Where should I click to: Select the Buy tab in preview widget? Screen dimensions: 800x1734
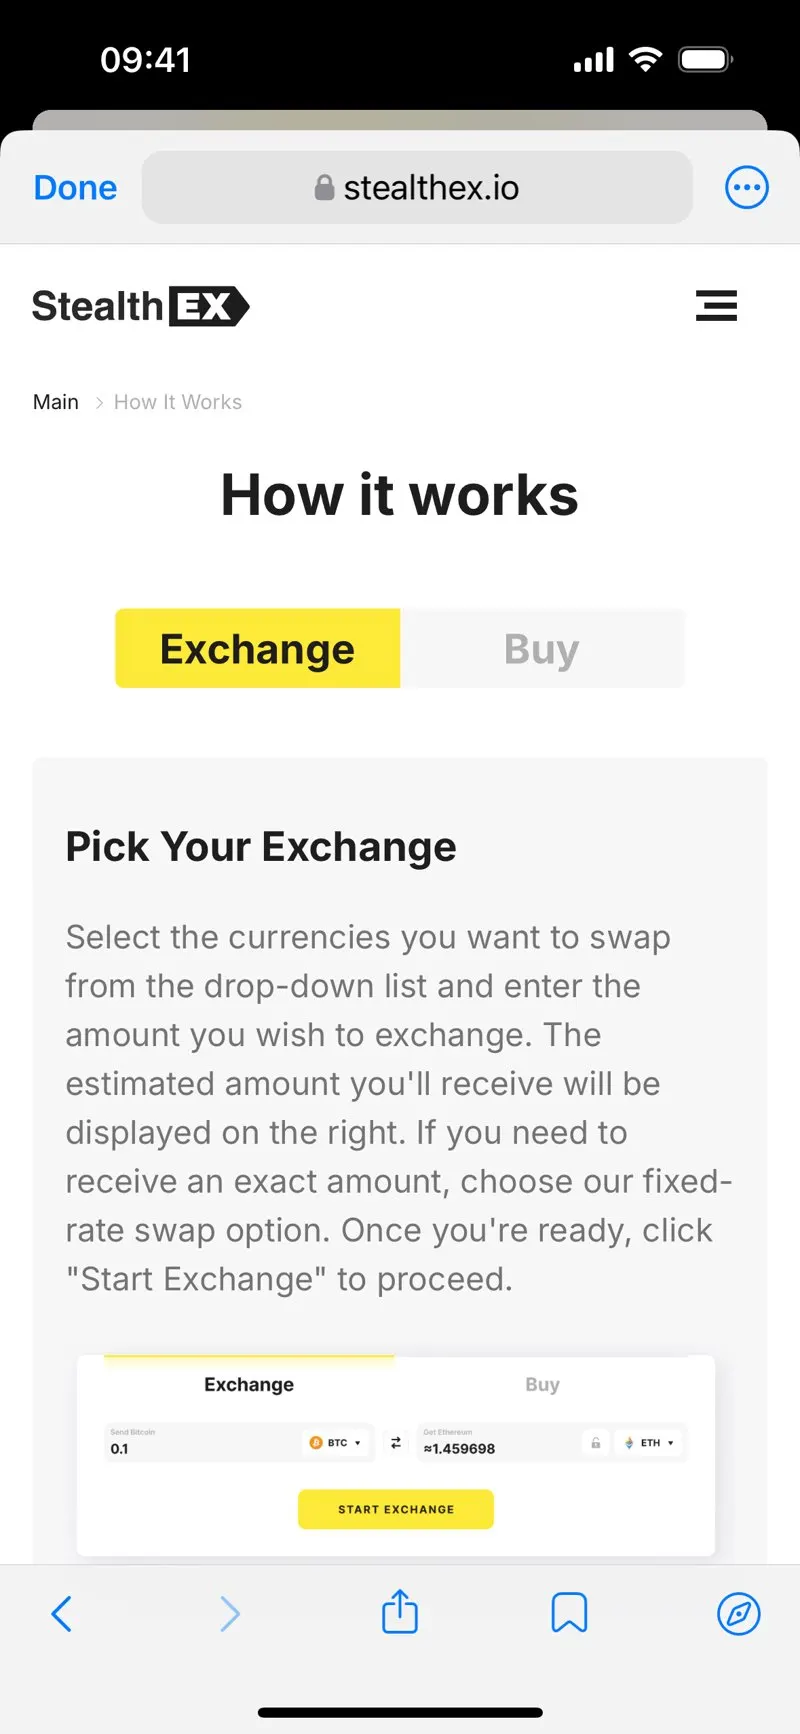click(x=542, y=1384)
